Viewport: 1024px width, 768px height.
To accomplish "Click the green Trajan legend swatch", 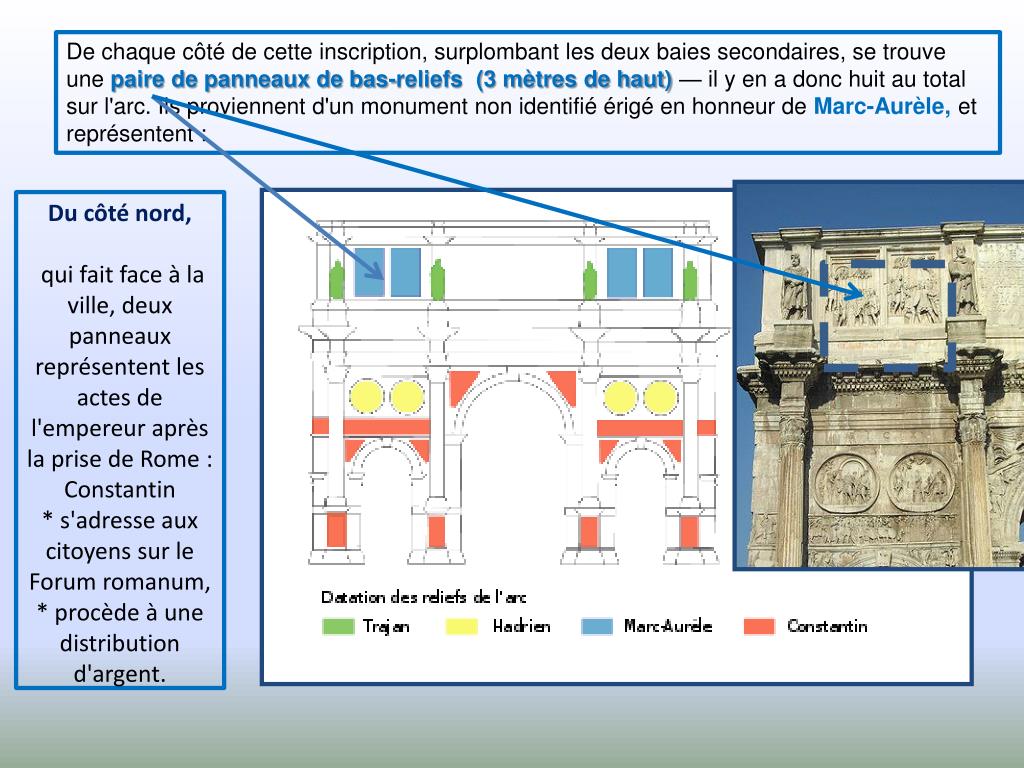I will (x=338, y=626).
